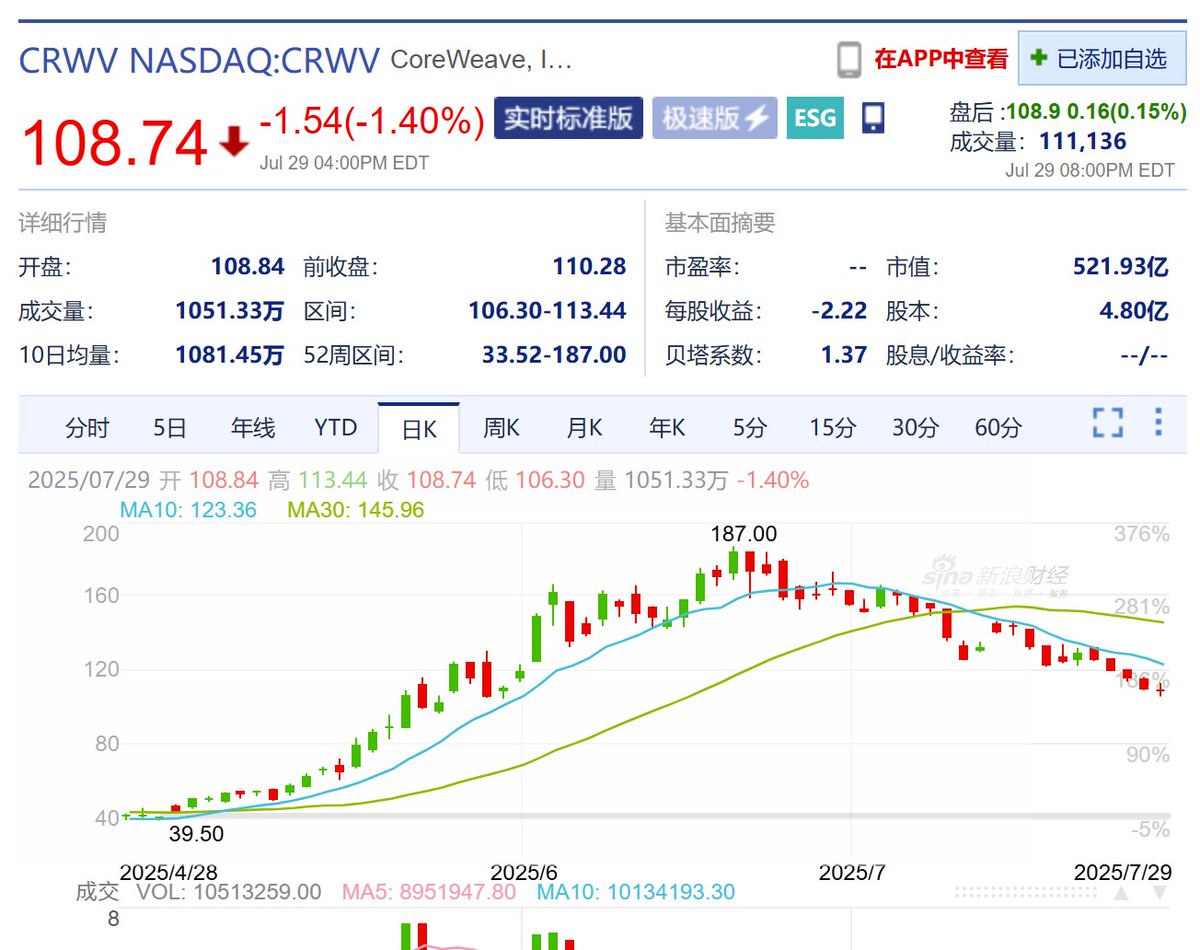Click the red down arrow beside 108.74
The width and height of the screenshot is (1200, 950).
[x=234, y=142]
